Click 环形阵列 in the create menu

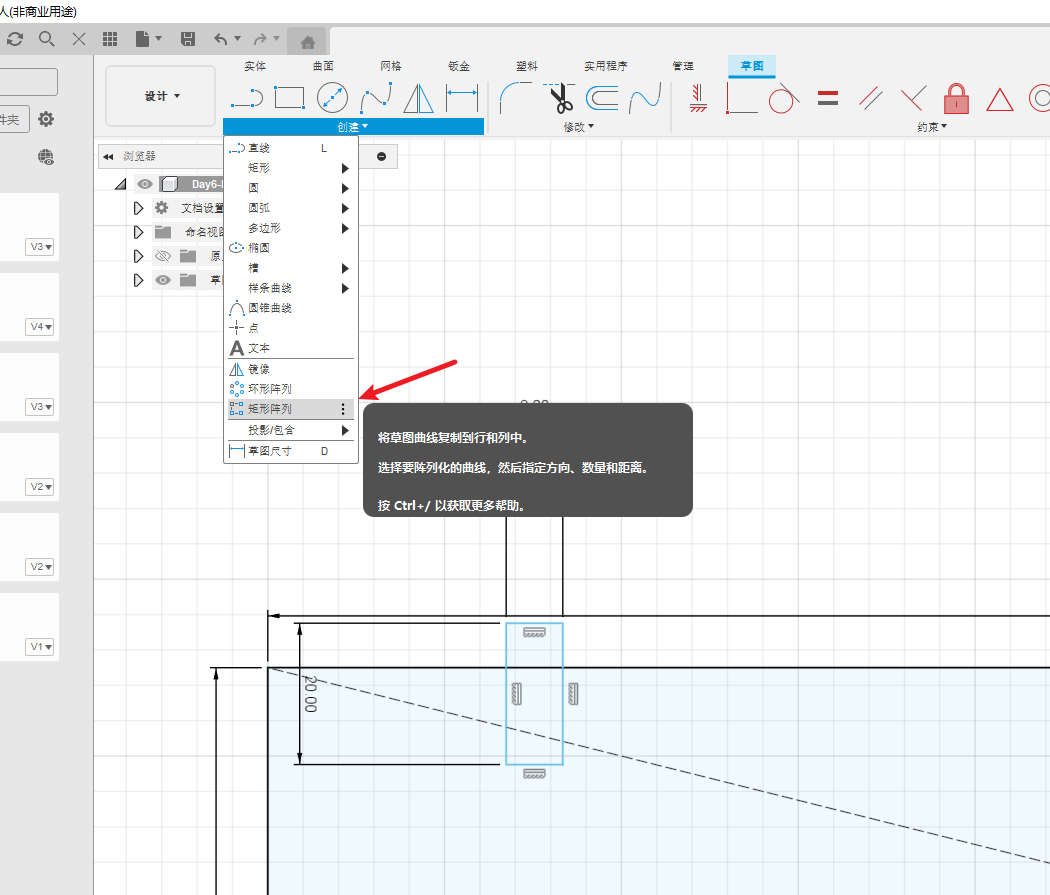point(270,389)
